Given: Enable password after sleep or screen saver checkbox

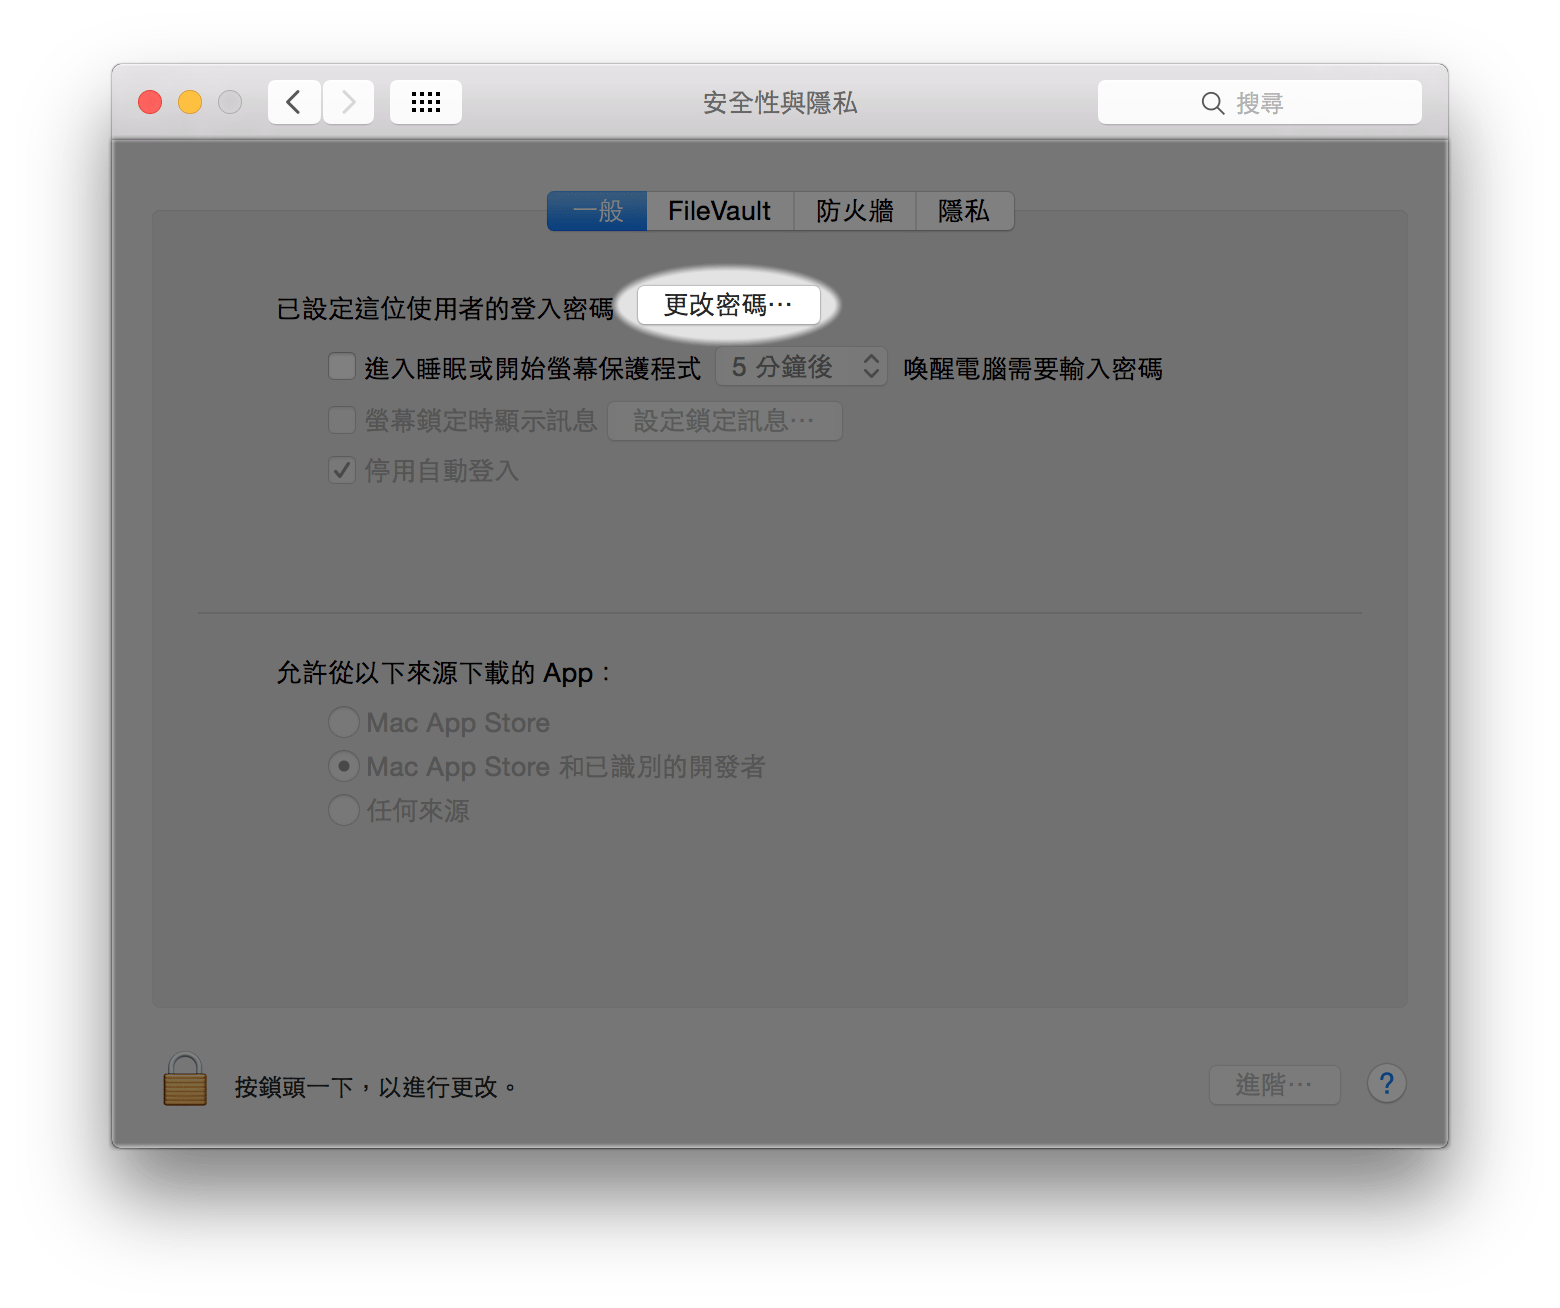Looking at the screenshot, I should click(x=342, y=367).
